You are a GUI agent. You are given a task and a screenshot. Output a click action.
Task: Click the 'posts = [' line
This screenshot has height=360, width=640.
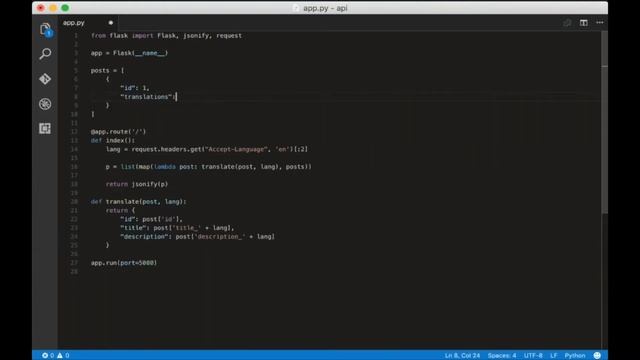click(x=107, y=71)
